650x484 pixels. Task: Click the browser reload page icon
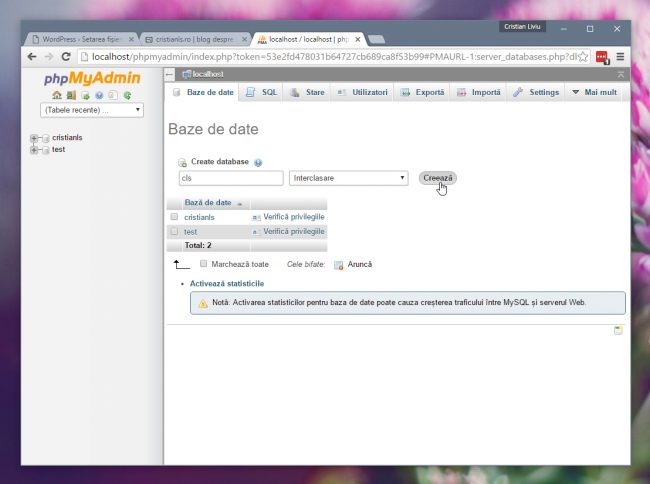(66, 57)
